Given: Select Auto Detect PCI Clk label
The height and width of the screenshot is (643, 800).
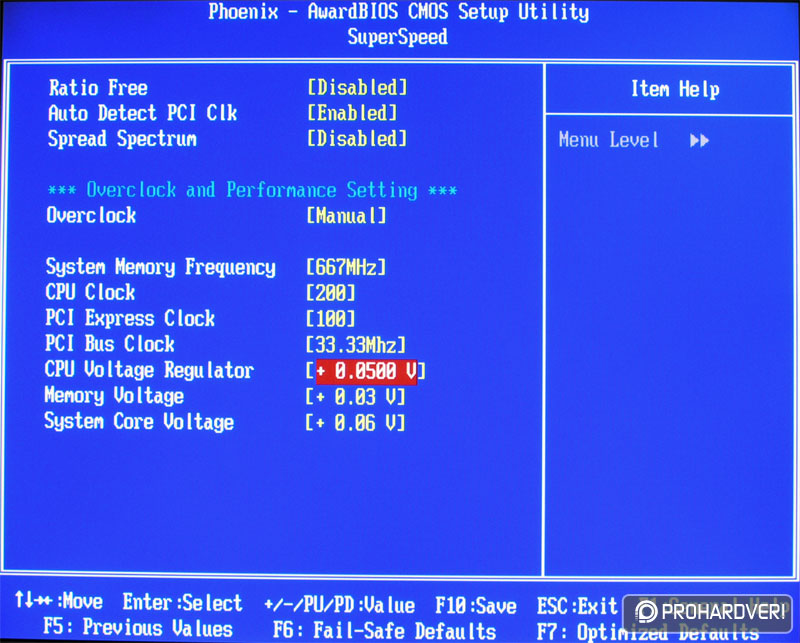Looking at the screenshot, I should point(142,113).
